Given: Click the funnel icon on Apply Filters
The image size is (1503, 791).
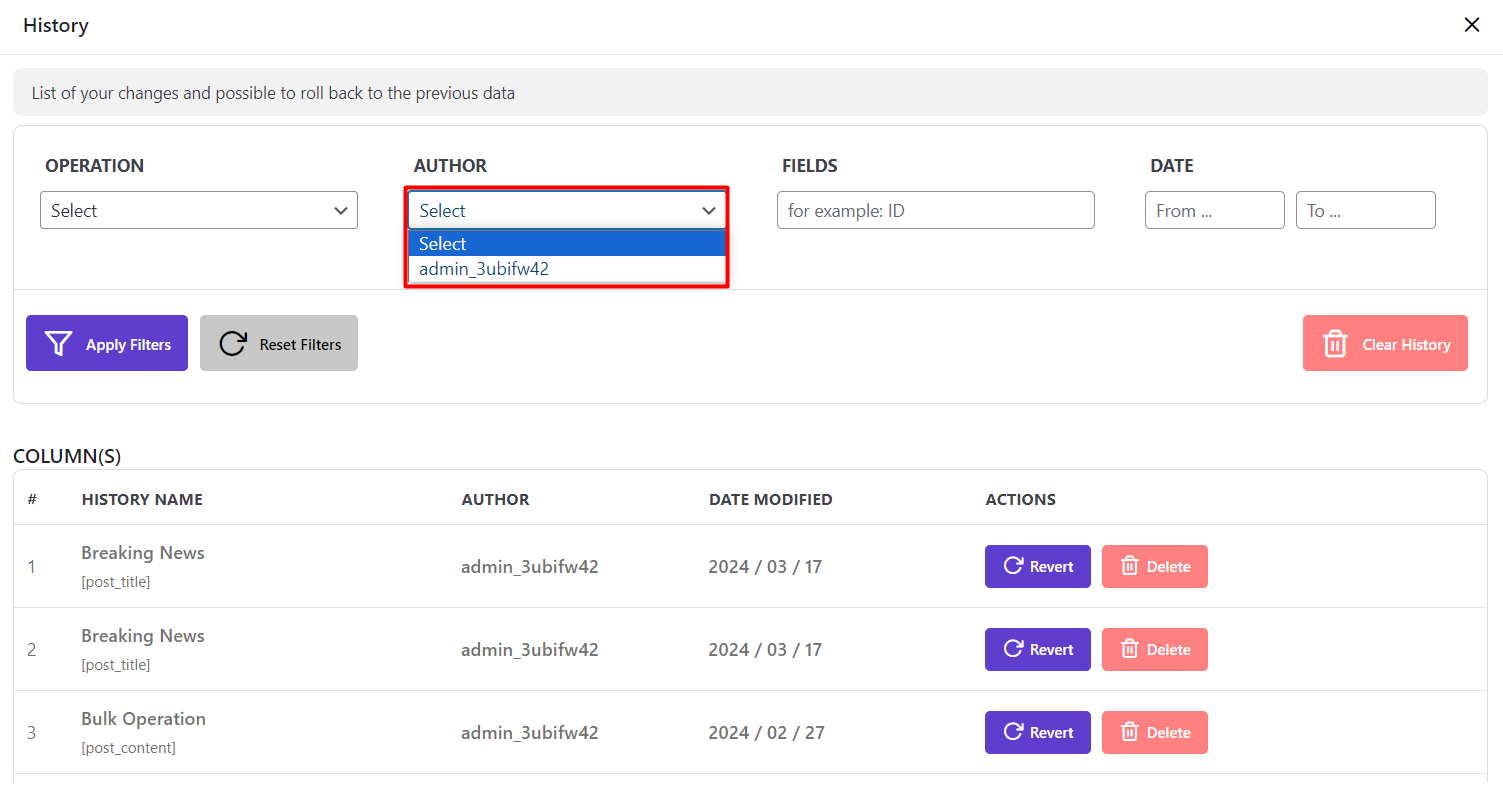Looking at the screenshot, I should click(x=59, y=344).
